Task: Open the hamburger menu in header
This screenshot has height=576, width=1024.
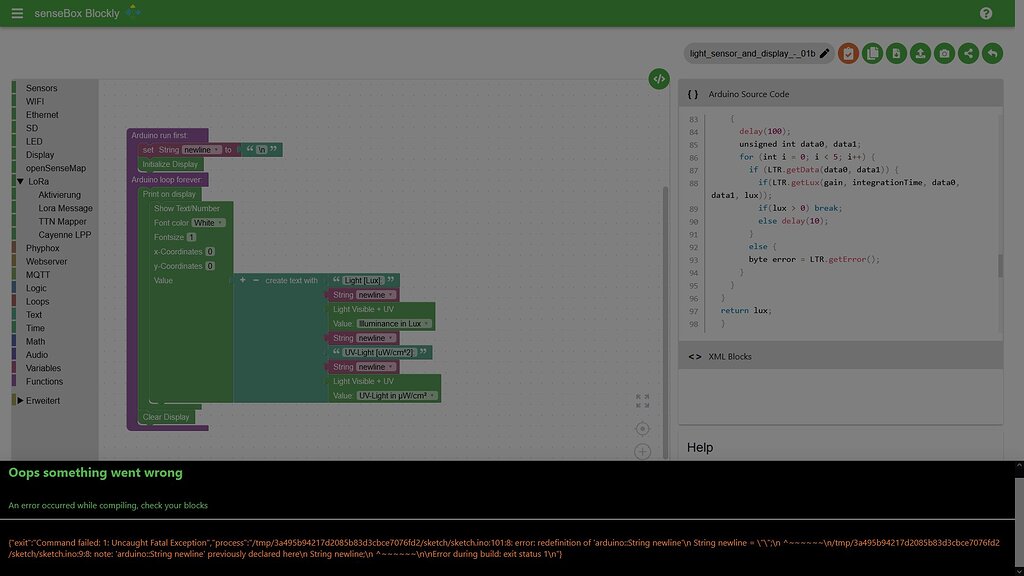Action: (17, 13)
